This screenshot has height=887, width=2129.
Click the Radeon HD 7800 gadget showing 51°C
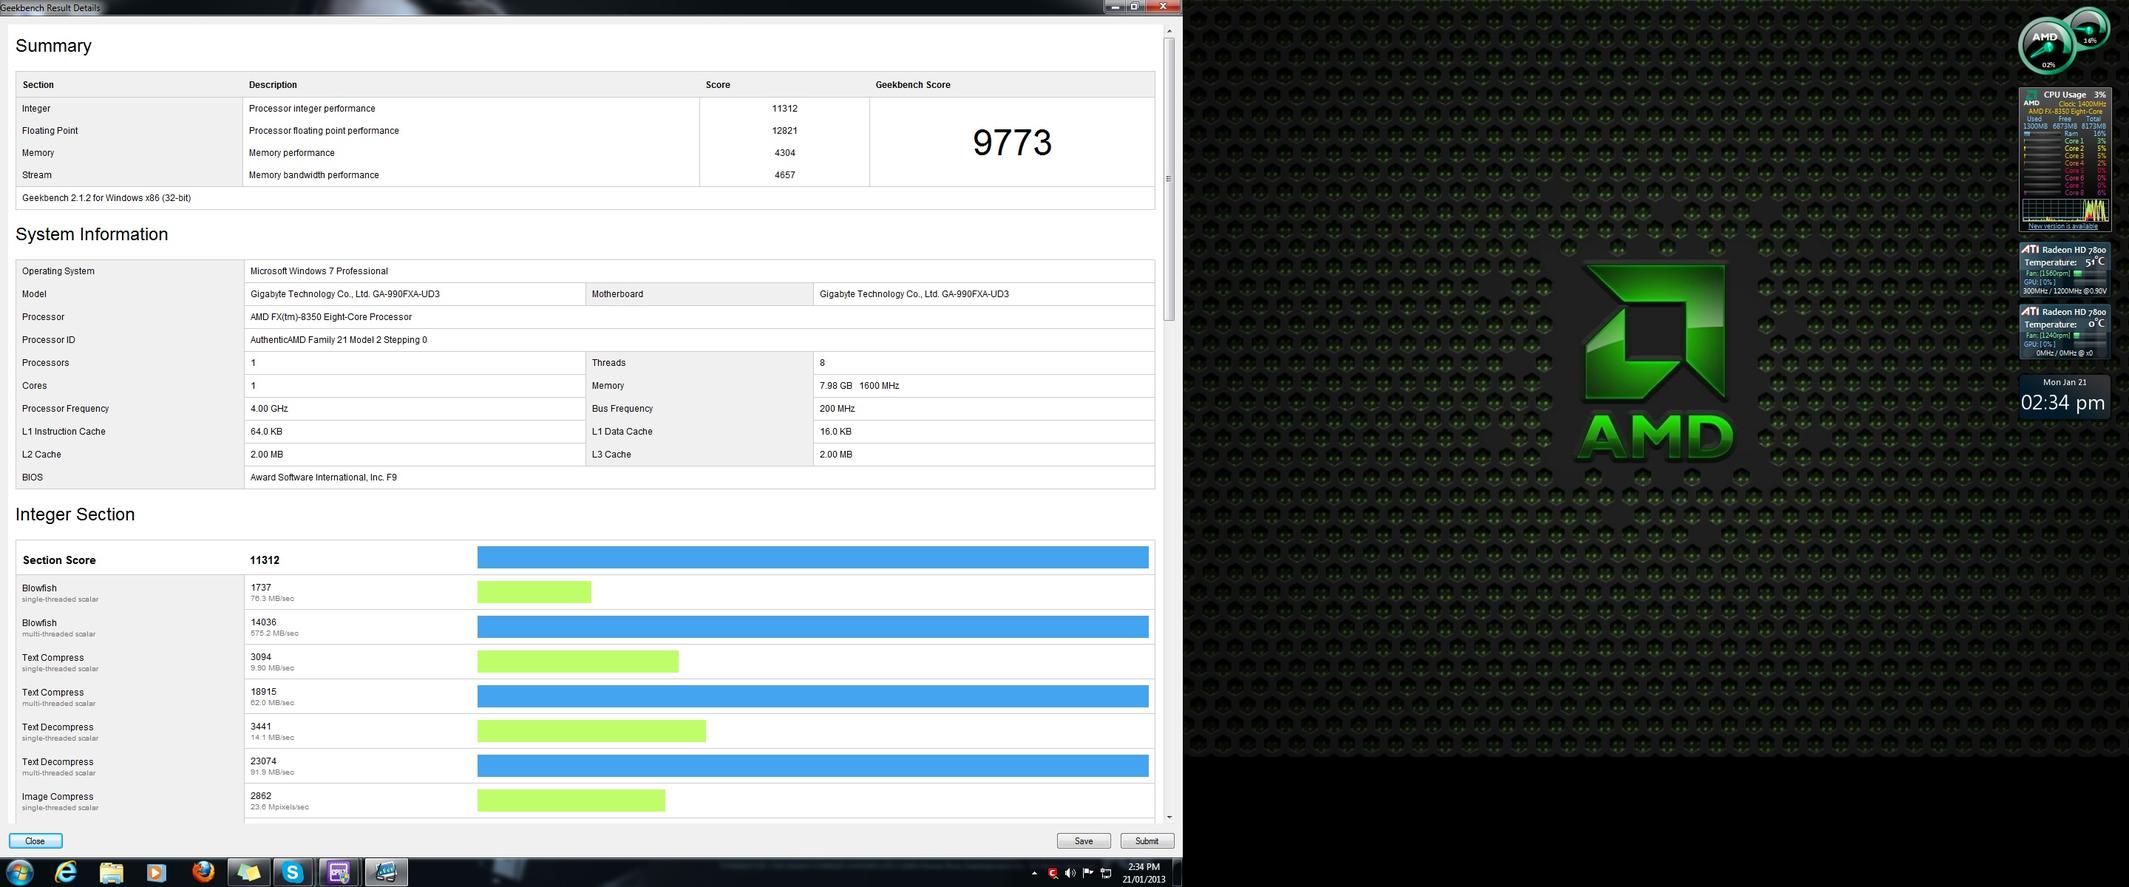2065,269
